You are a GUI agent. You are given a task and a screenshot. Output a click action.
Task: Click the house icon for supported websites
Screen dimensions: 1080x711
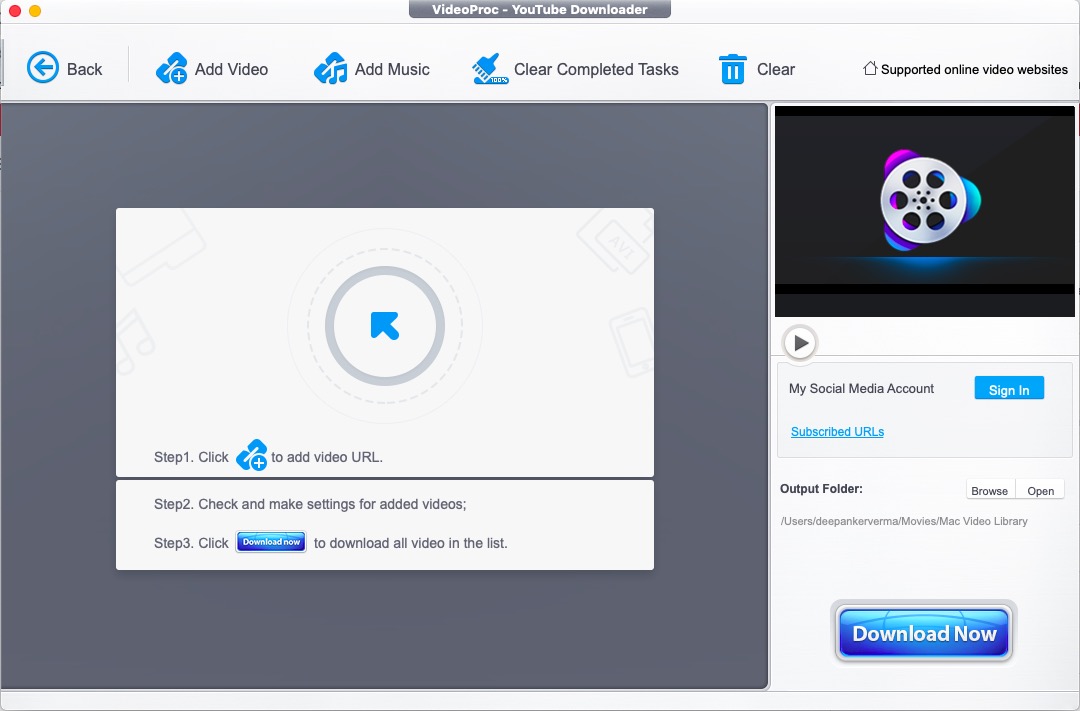click(x=870, y=69)
